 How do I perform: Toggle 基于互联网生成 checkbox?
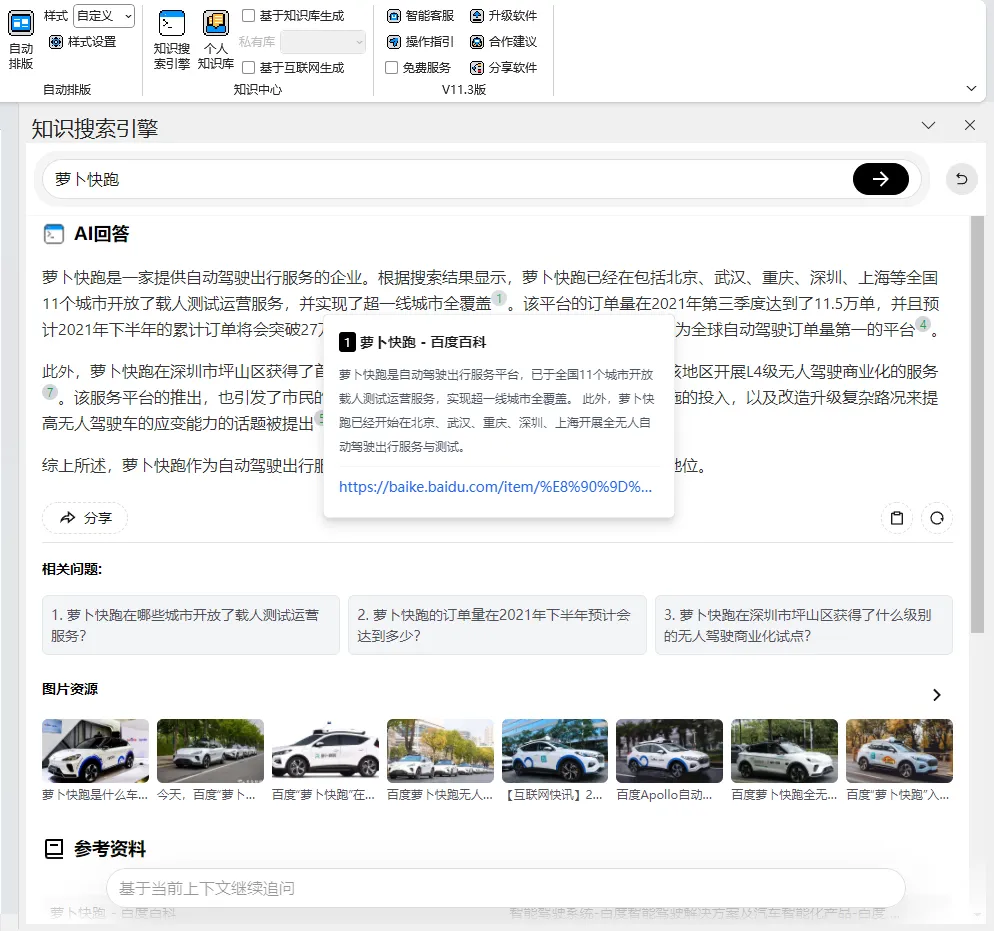pyautogui.click(x=249, y=68)
